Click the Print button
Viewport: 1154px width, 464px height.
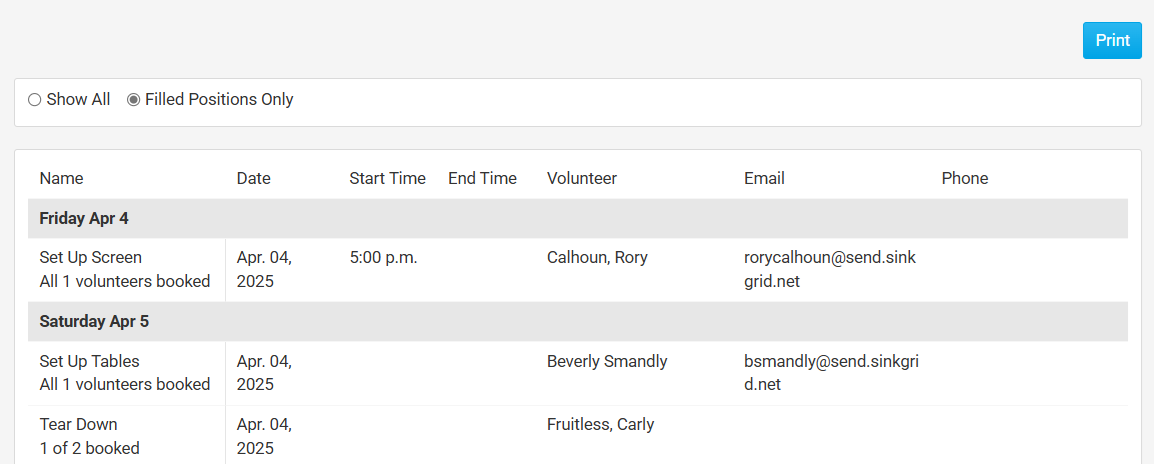coord(1112,41)
